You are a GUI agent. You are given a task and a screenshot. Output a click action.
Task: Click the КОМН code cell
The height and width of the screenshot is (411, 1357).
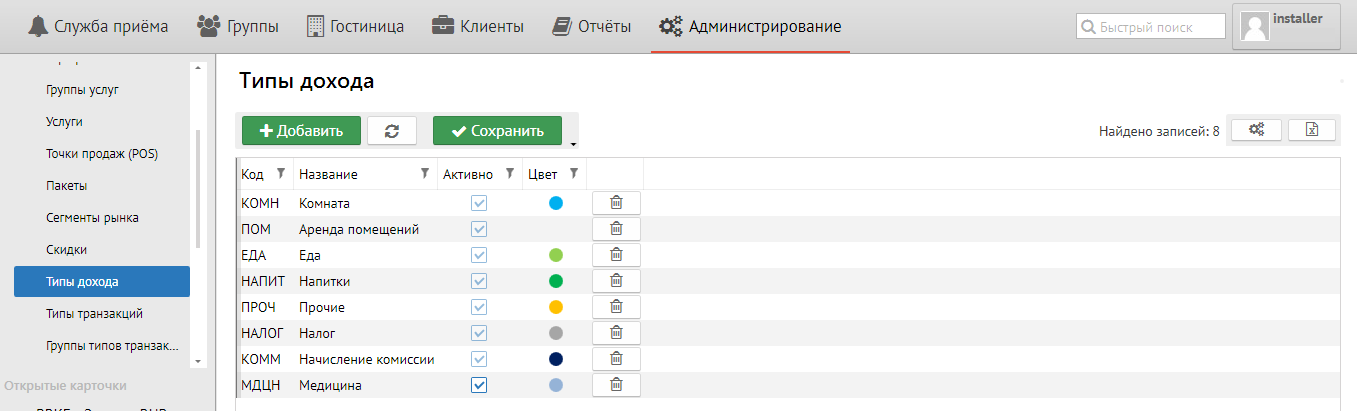(x=265, y=203)
